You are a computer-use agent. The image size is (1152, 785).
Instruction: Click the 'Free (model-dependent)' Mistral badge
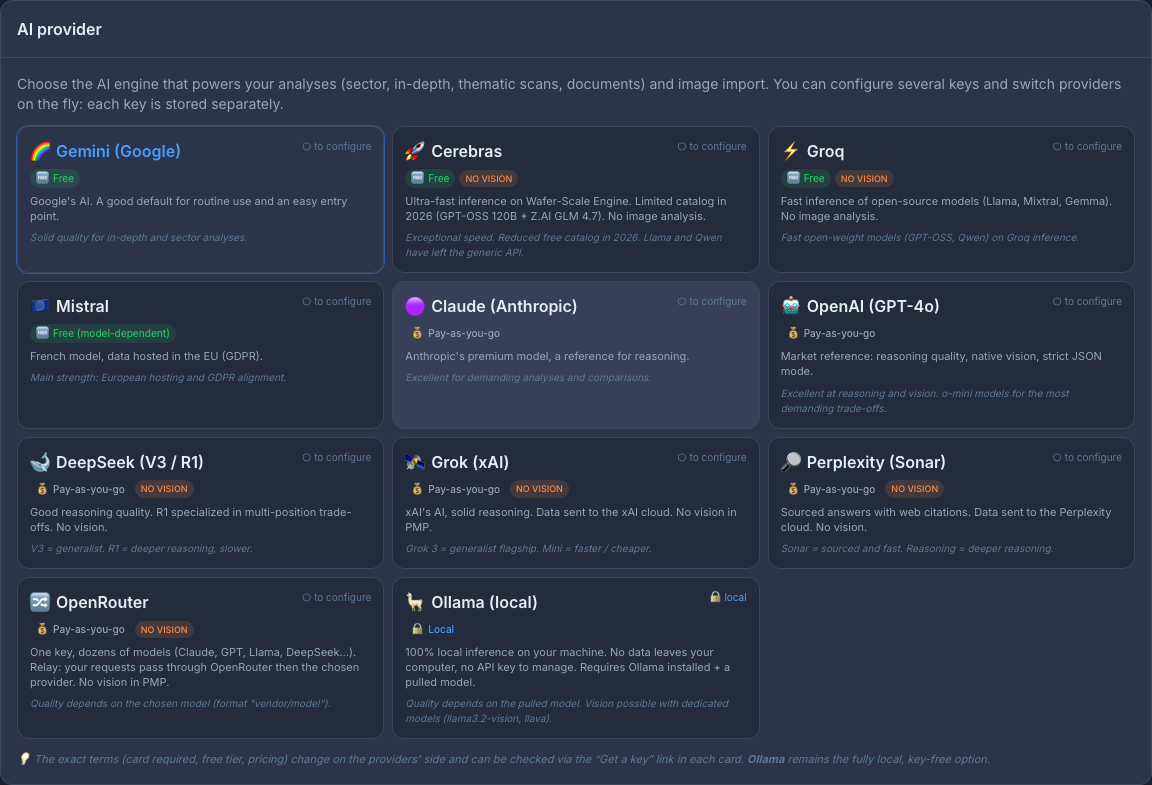(103, 334)
